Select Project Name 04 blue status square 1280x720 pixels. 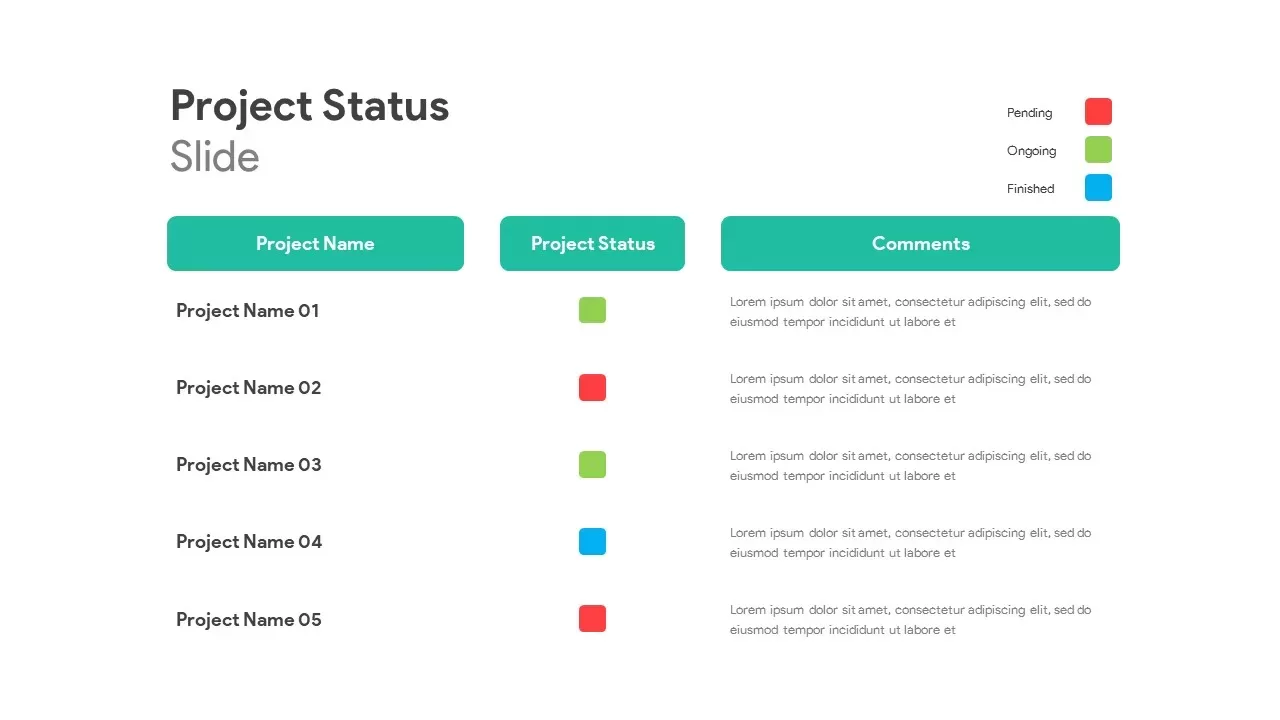click(592, 542)
